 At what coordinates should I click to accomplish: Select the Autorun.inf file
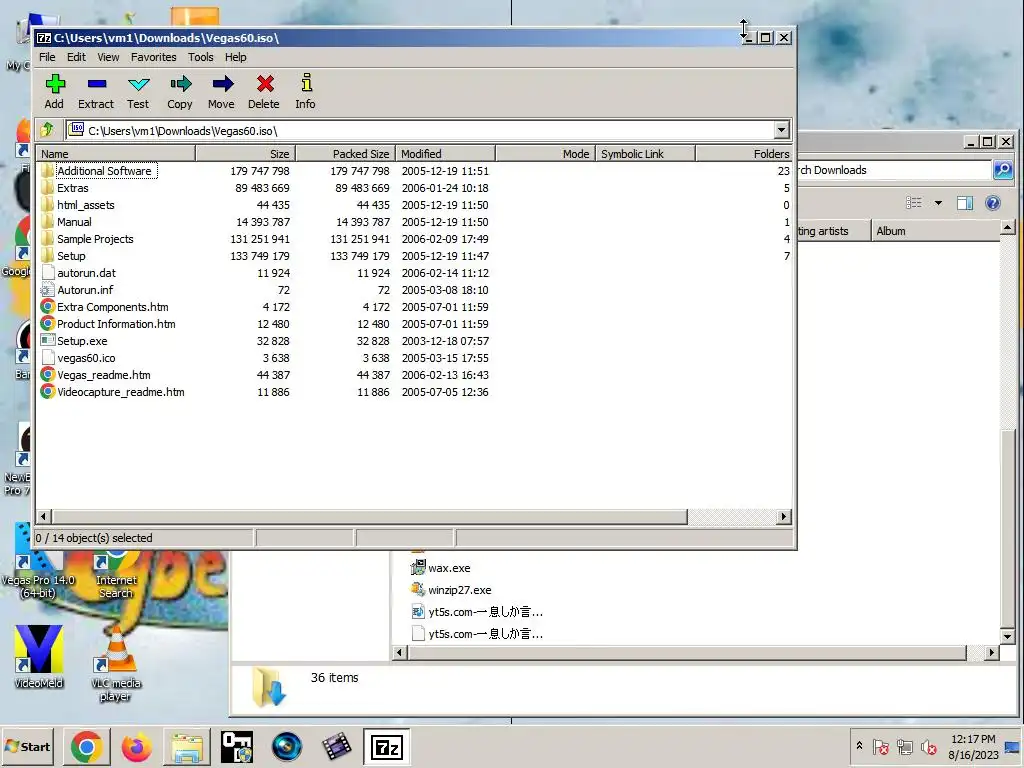[77, 290]
